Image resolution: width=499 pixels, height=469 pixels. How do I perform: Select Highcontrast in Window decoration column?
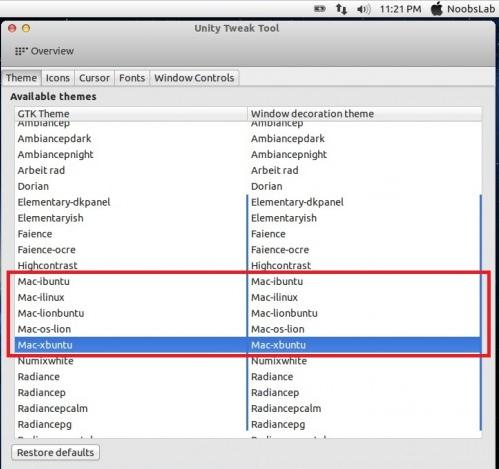click(x=364, y=266)
